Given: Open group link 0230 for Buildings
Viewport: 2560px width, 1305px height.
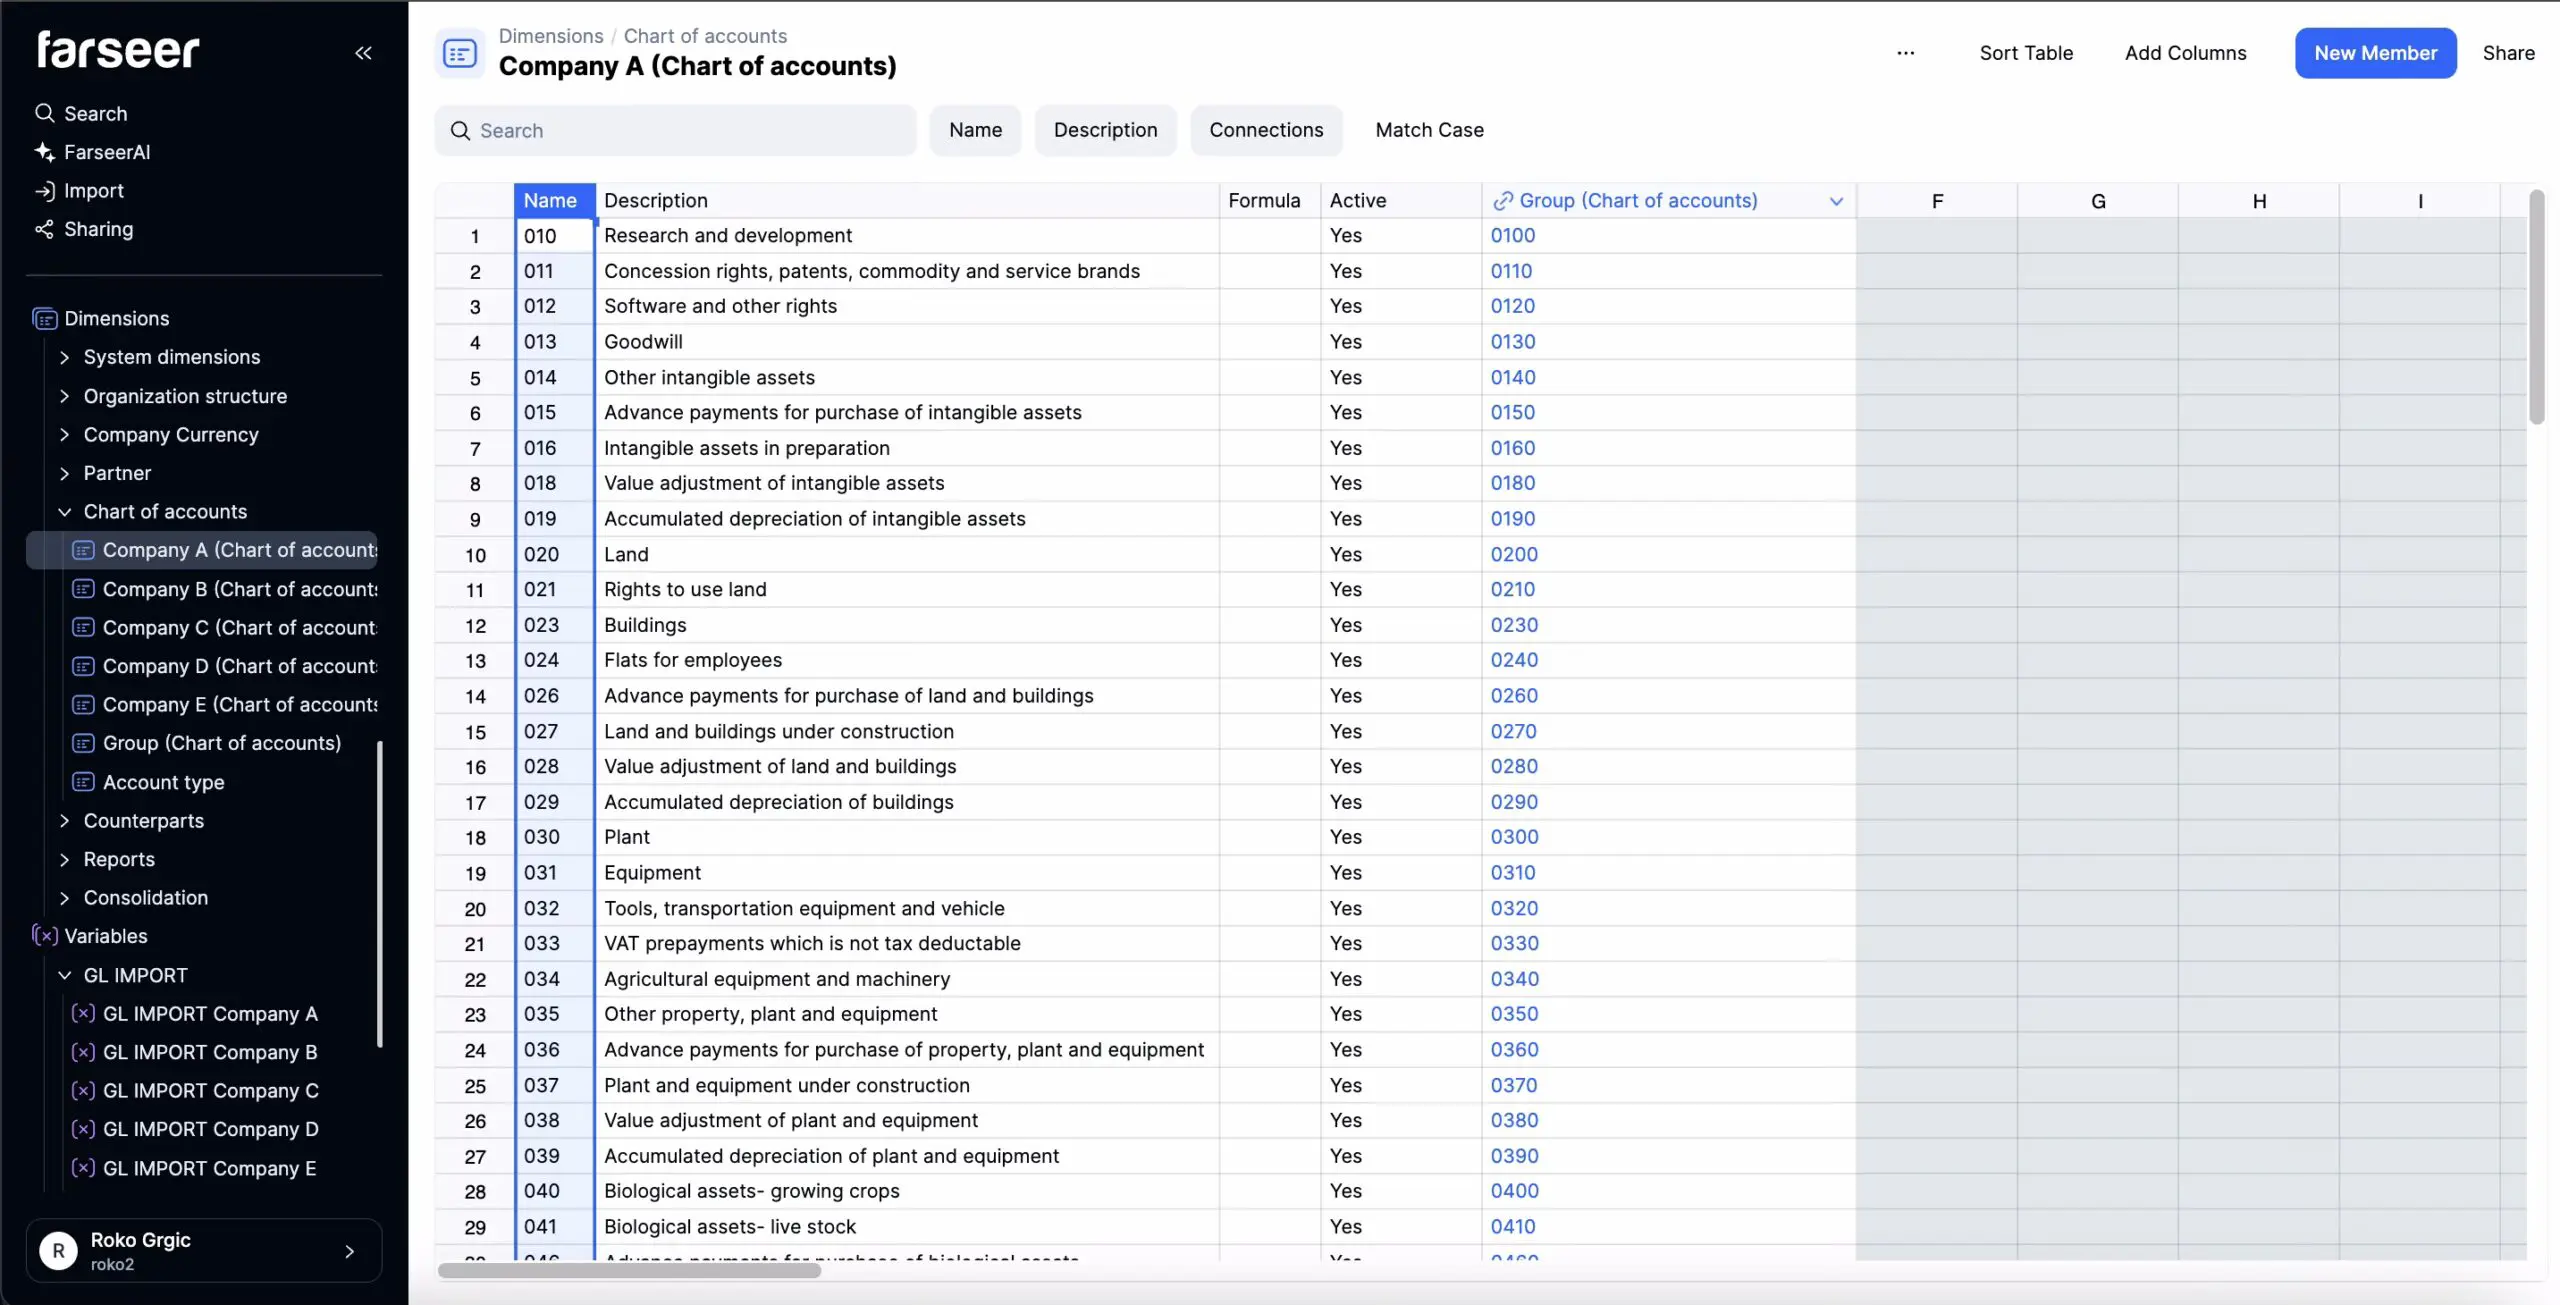Looking at the screenshot, I should tap(1514, 625).
